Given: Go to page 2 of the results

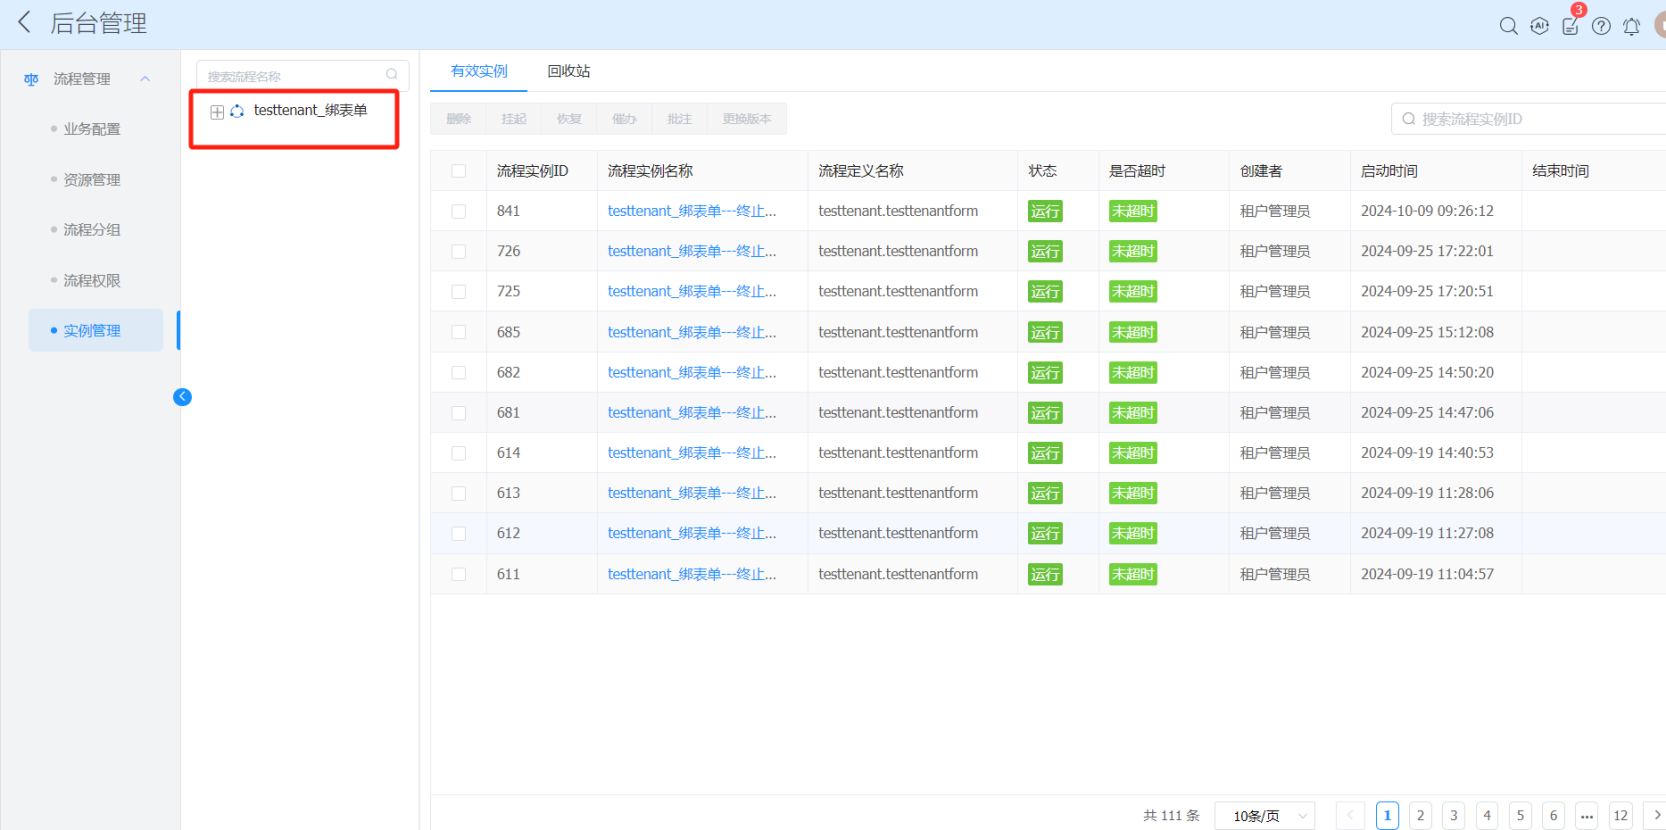Looking at the screenshot, I should [1420, 816].
